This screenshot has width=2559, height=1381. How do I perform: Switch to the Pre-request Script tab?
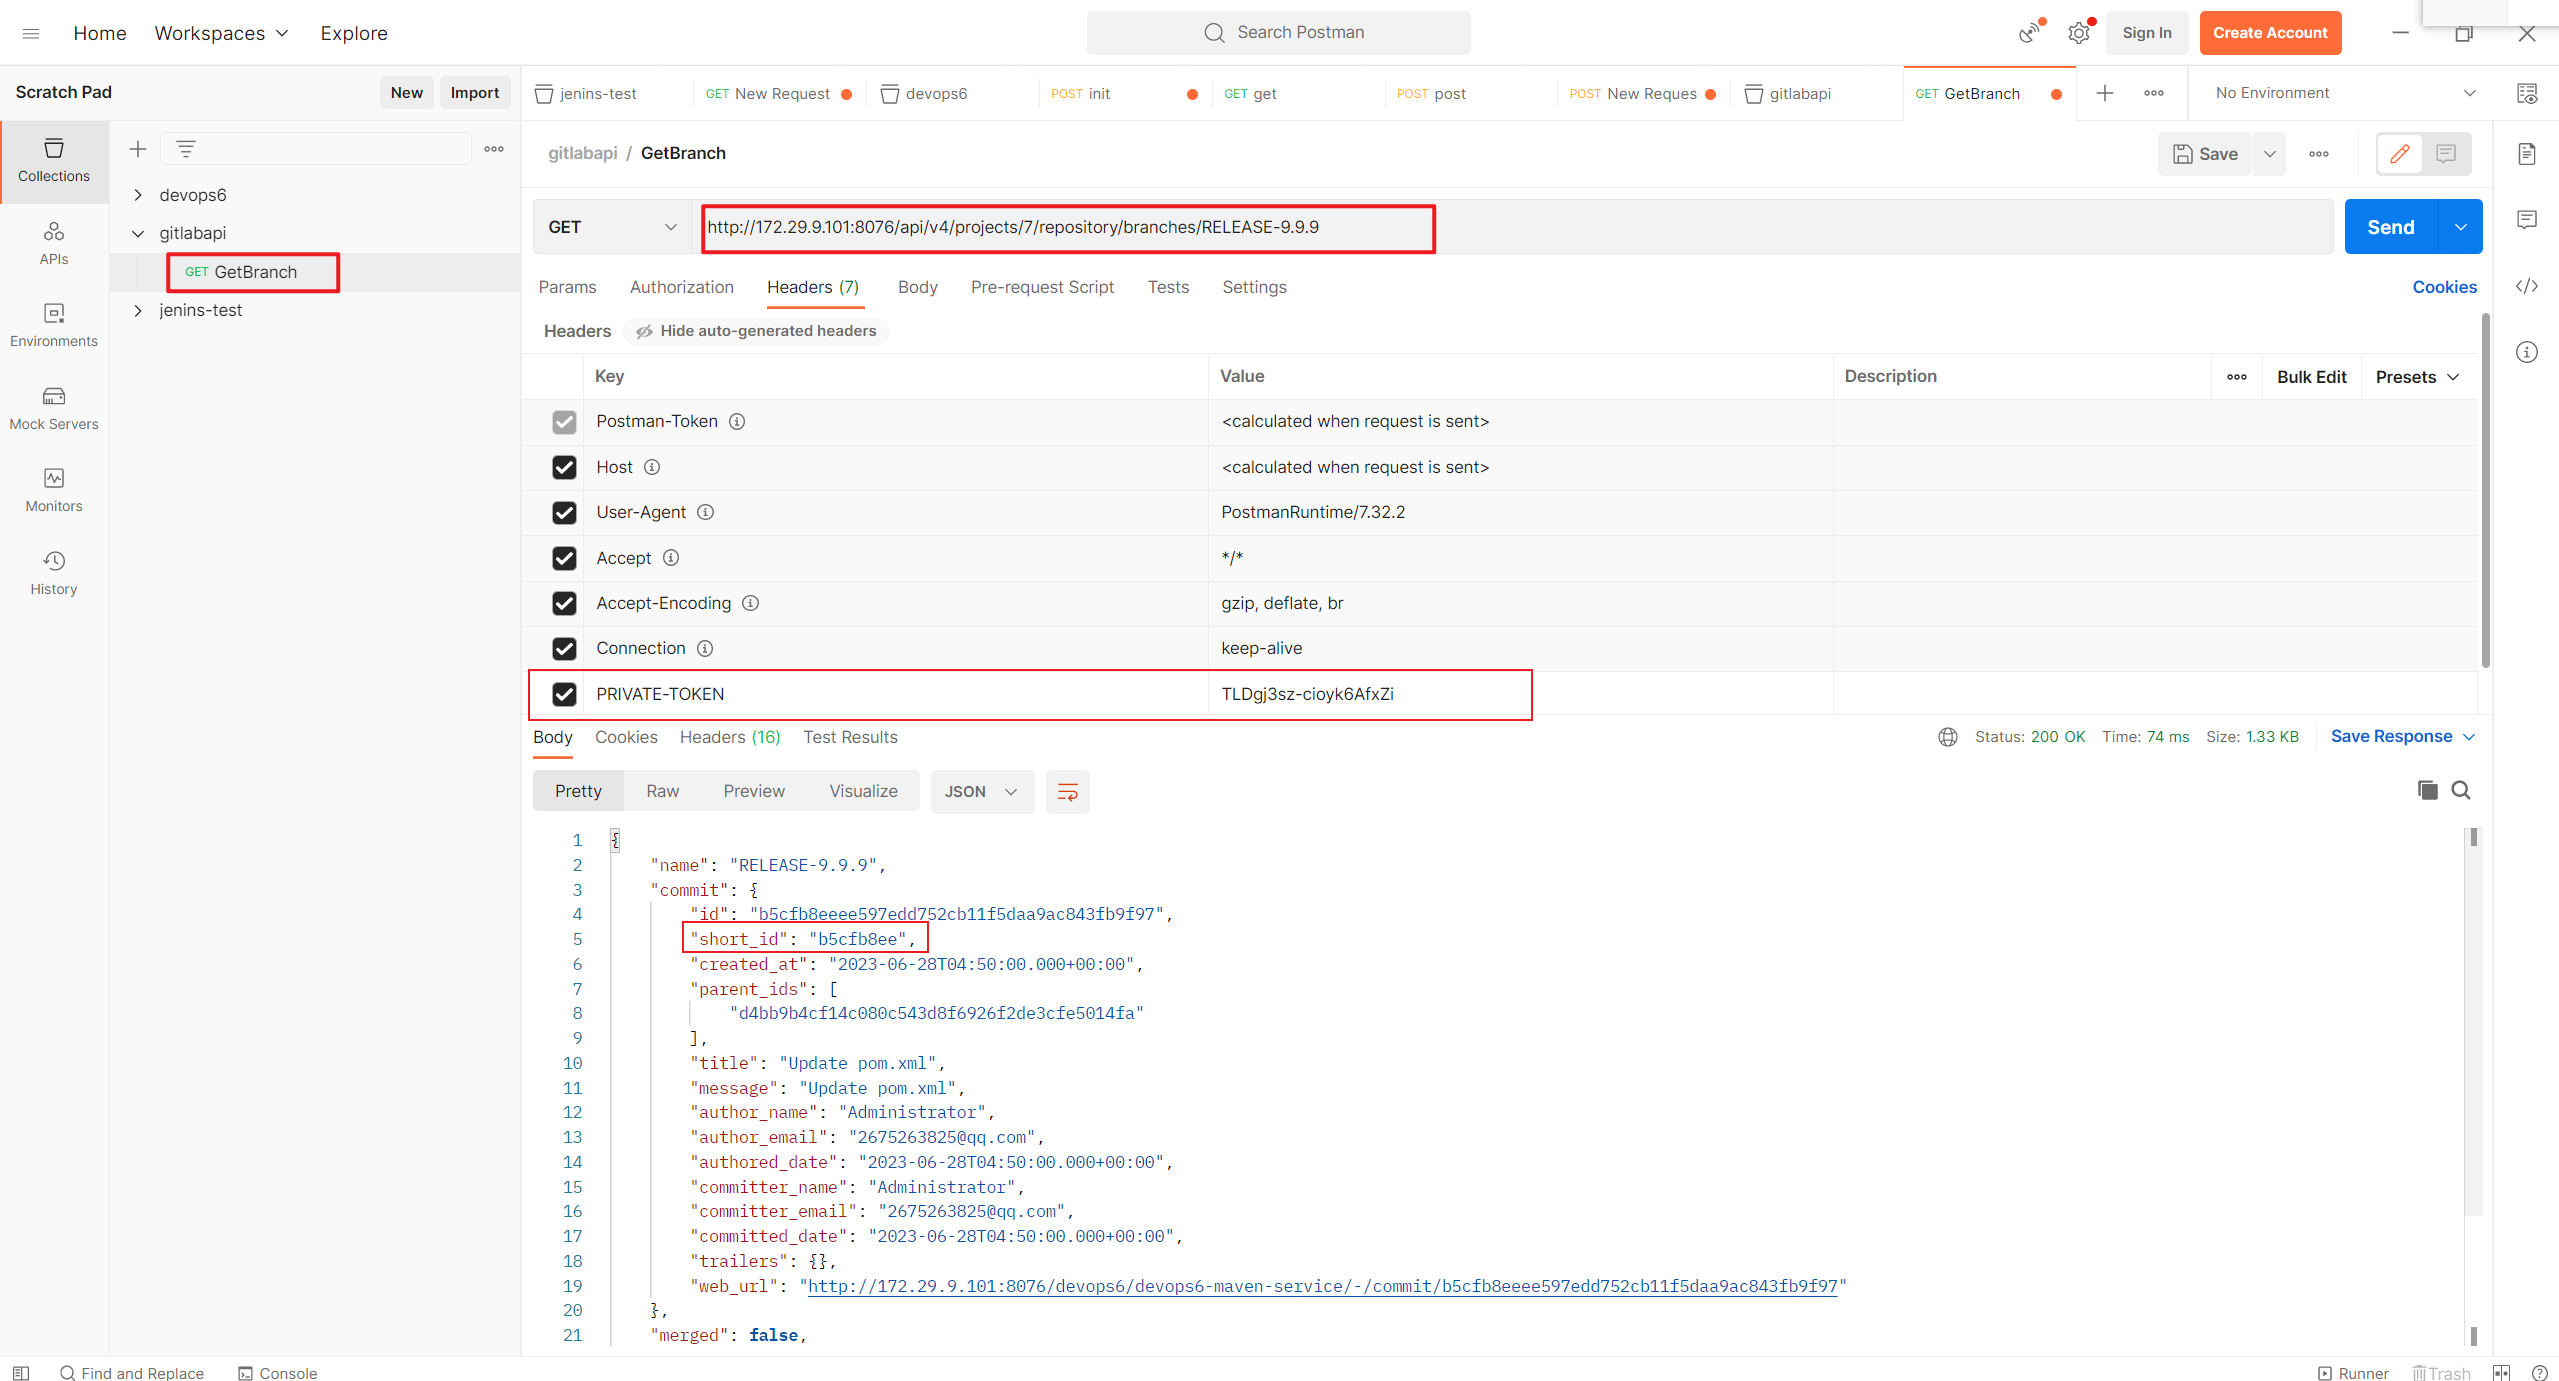[x=1042, y=287]
